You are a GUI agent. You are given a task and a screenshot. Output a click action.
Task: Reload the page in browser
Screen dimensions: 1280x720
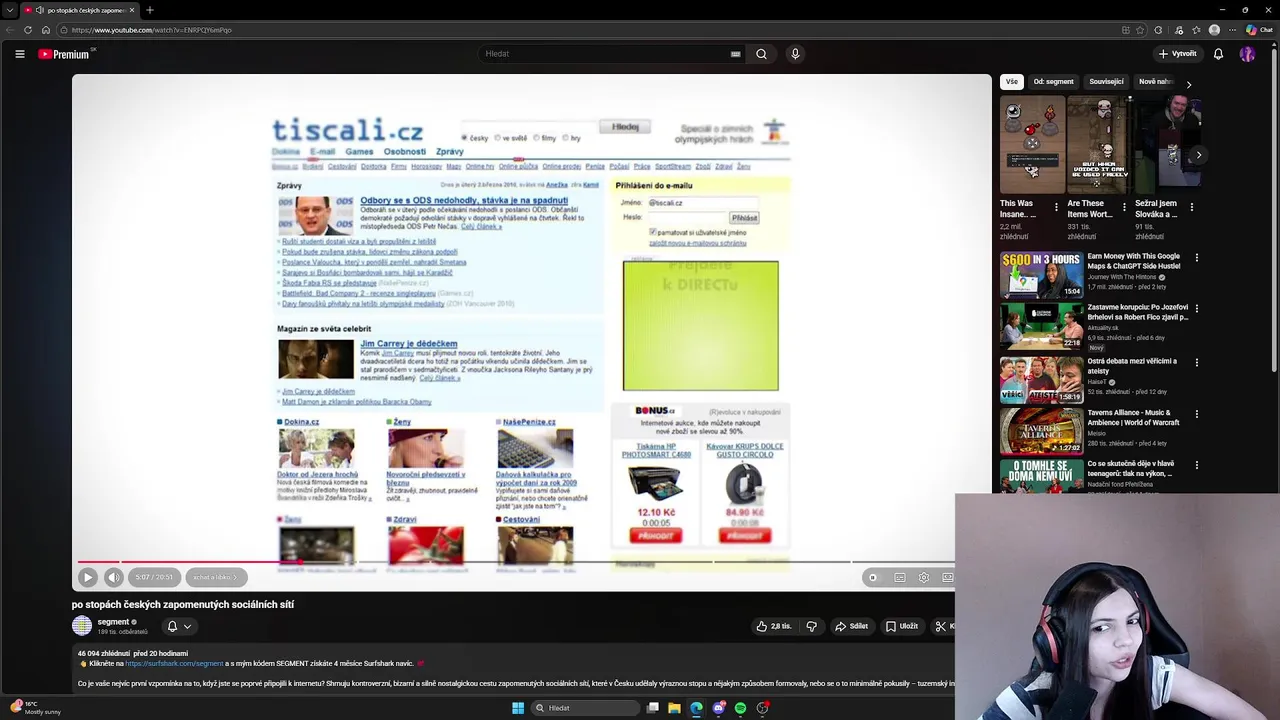coord(28,30)
